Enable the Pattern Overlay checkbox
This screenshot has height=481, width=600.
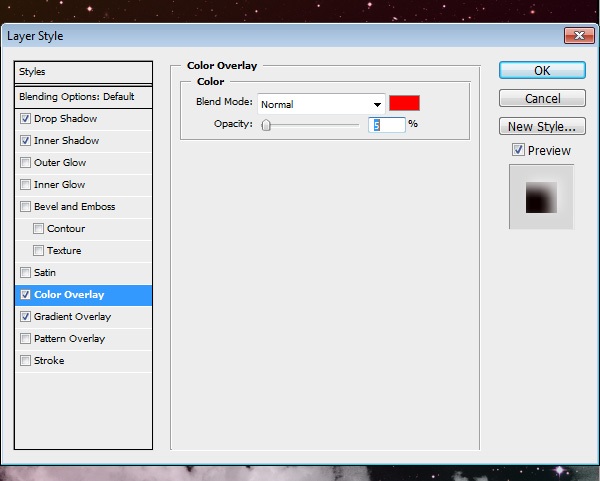pyautogui.click(x=25, y=339)
